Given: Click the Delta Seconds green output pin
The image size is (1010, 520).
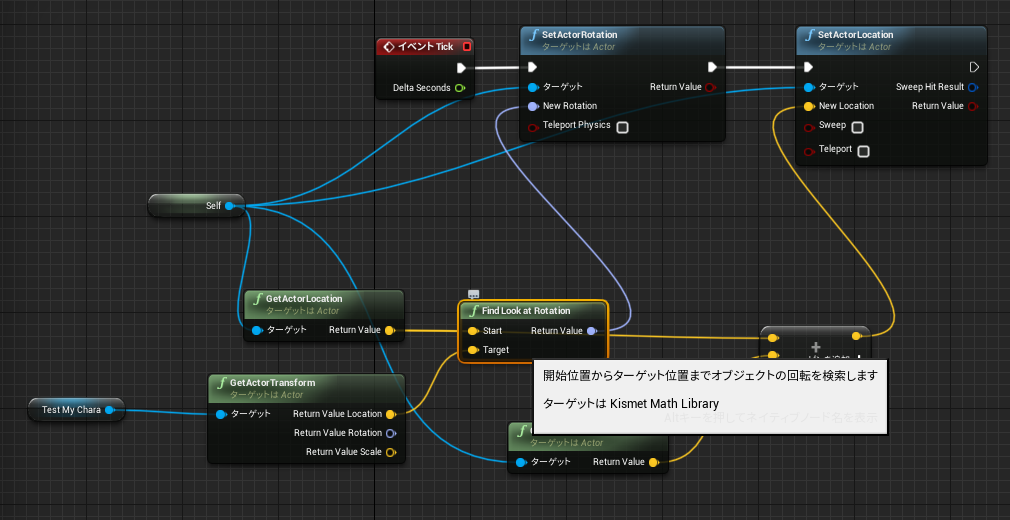Looking at the screenshot, I should click(459, 88).
